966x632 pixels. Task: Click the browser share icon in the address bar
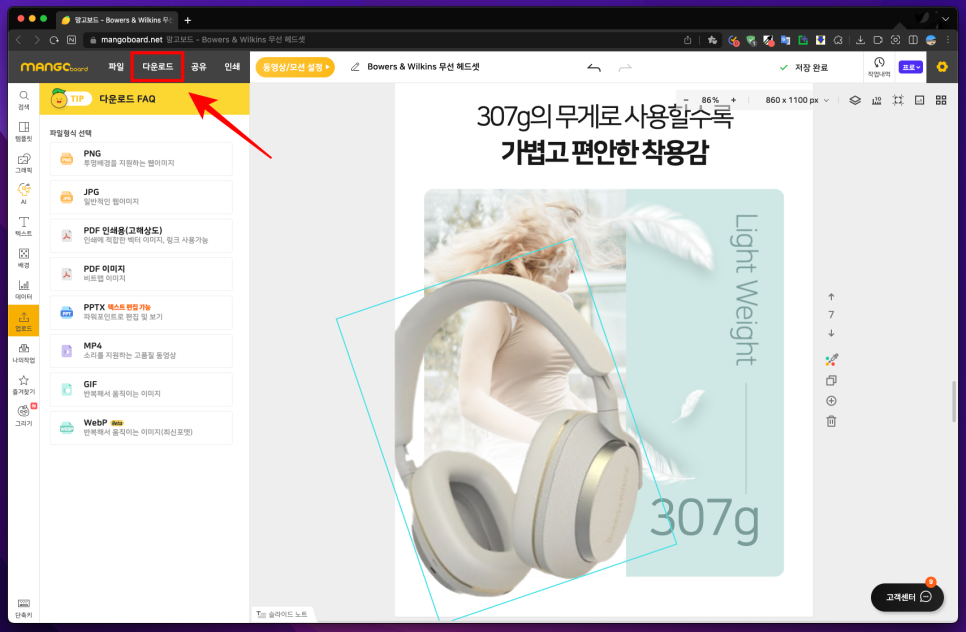point(688,39)
